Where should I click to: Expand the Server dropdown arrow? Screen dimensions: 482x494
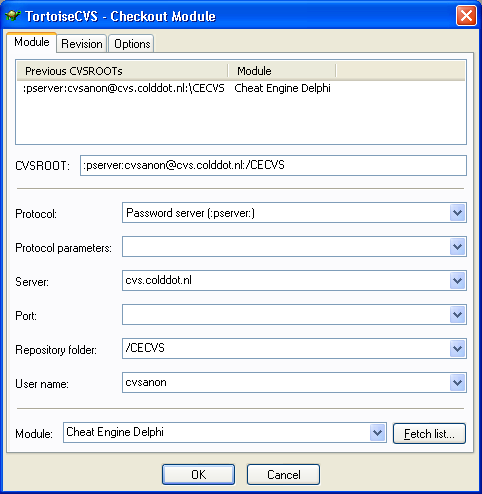click(x=457, y=281)
